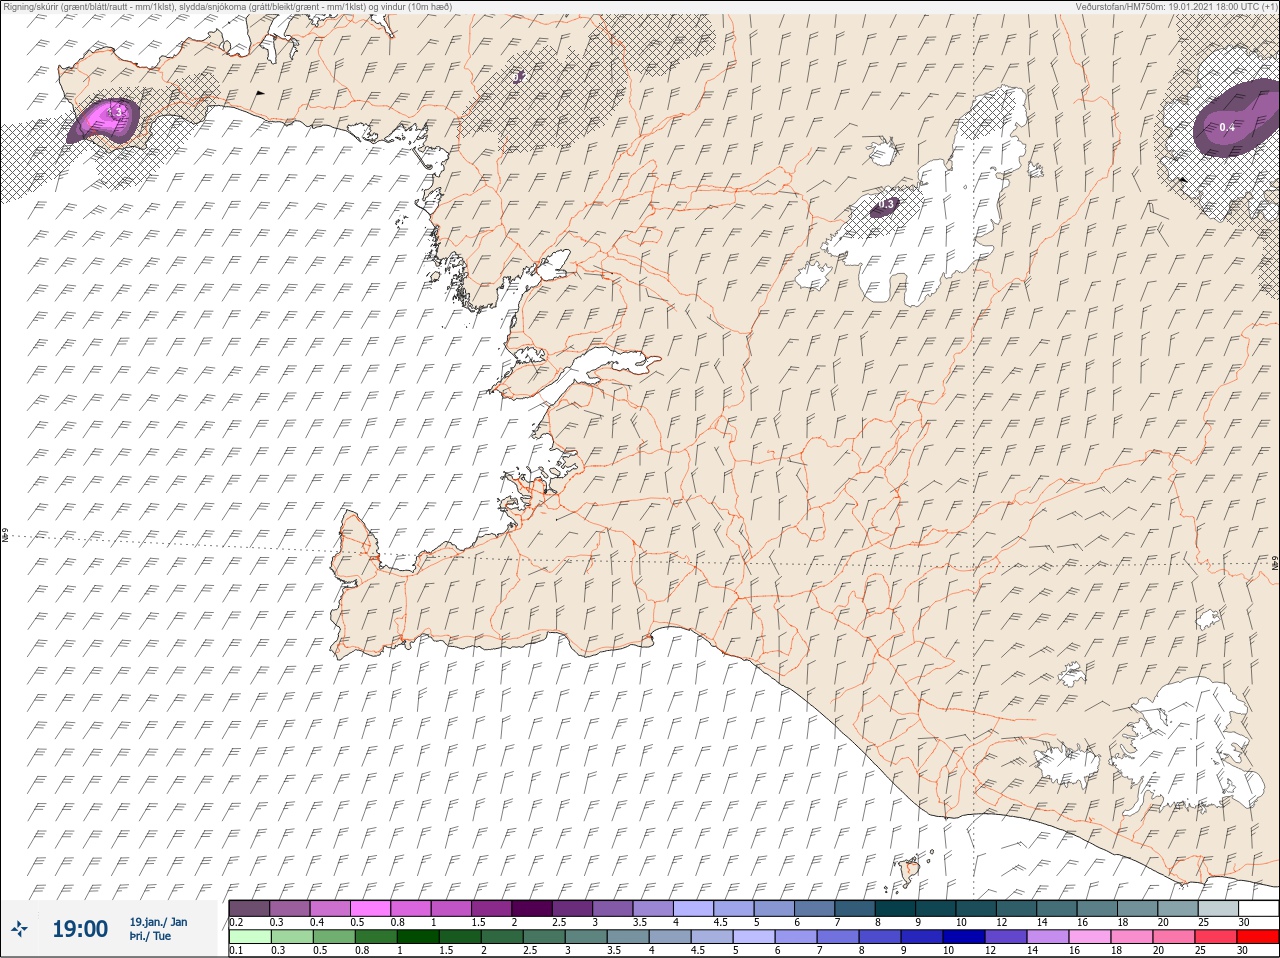The width and height of the screenshot is (1280, 958).
Task: Pick bottom-row red swatch labeled 30
Action: click(x=1258, y=937)
